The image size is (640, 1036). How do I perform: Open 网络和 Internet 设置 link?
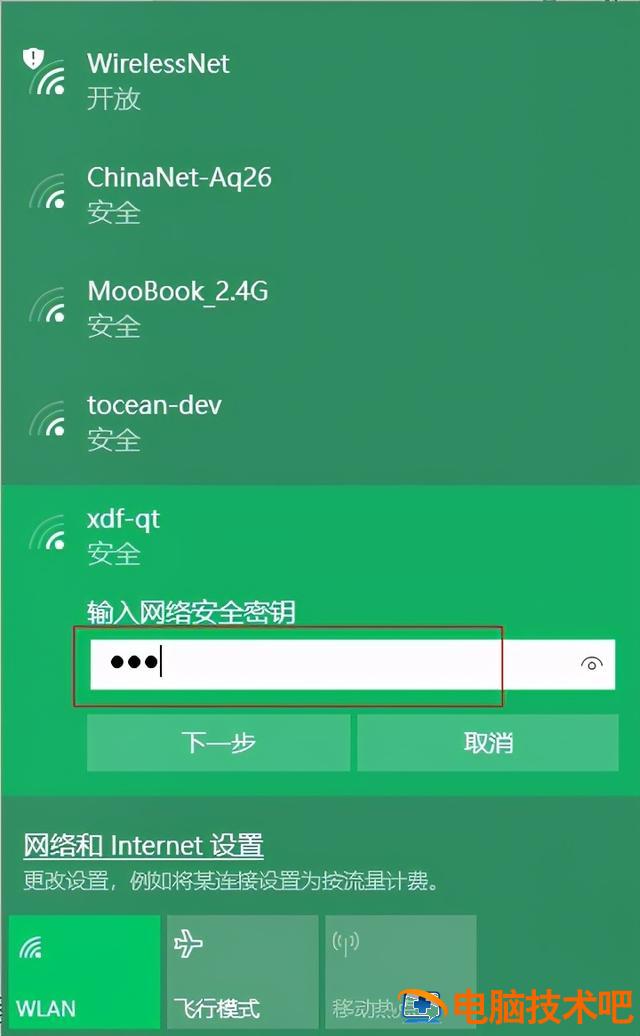(143, 846)
